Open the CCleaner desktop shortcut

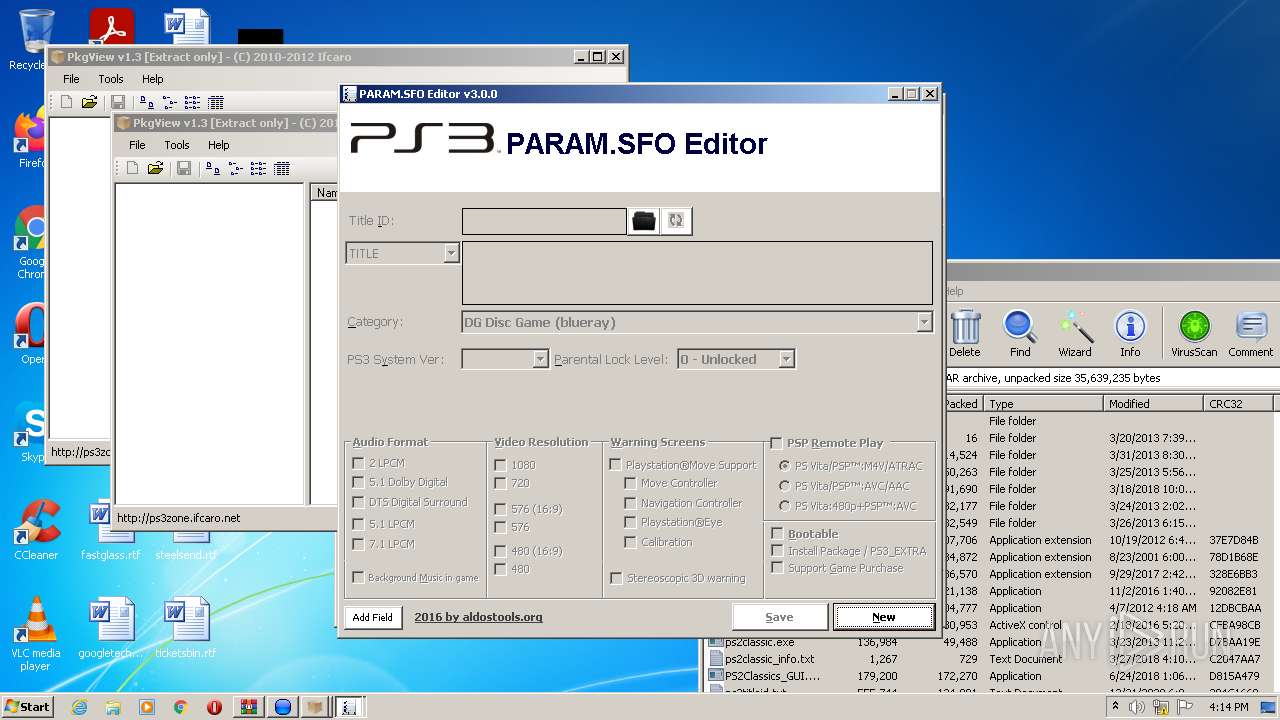tap(36, 530)
